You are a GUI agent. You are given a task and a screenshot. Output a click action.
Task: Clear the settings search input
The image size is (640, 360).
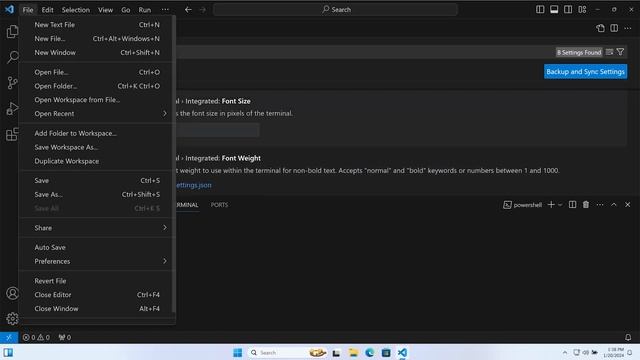coord(609,52)
